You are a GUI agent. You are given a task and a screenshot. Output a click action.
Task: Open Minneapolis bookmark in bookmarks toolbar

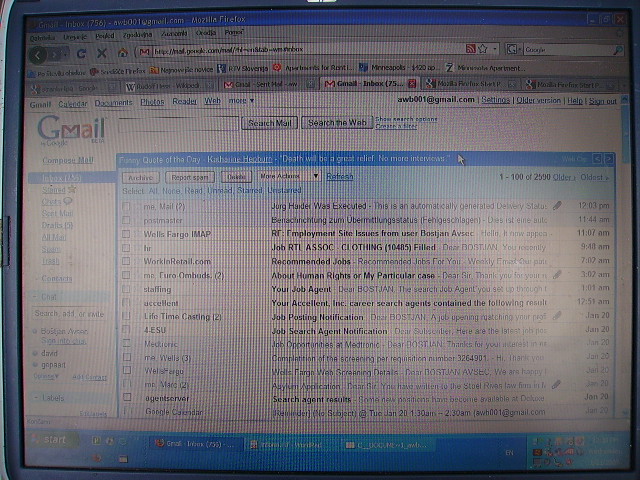398,67
